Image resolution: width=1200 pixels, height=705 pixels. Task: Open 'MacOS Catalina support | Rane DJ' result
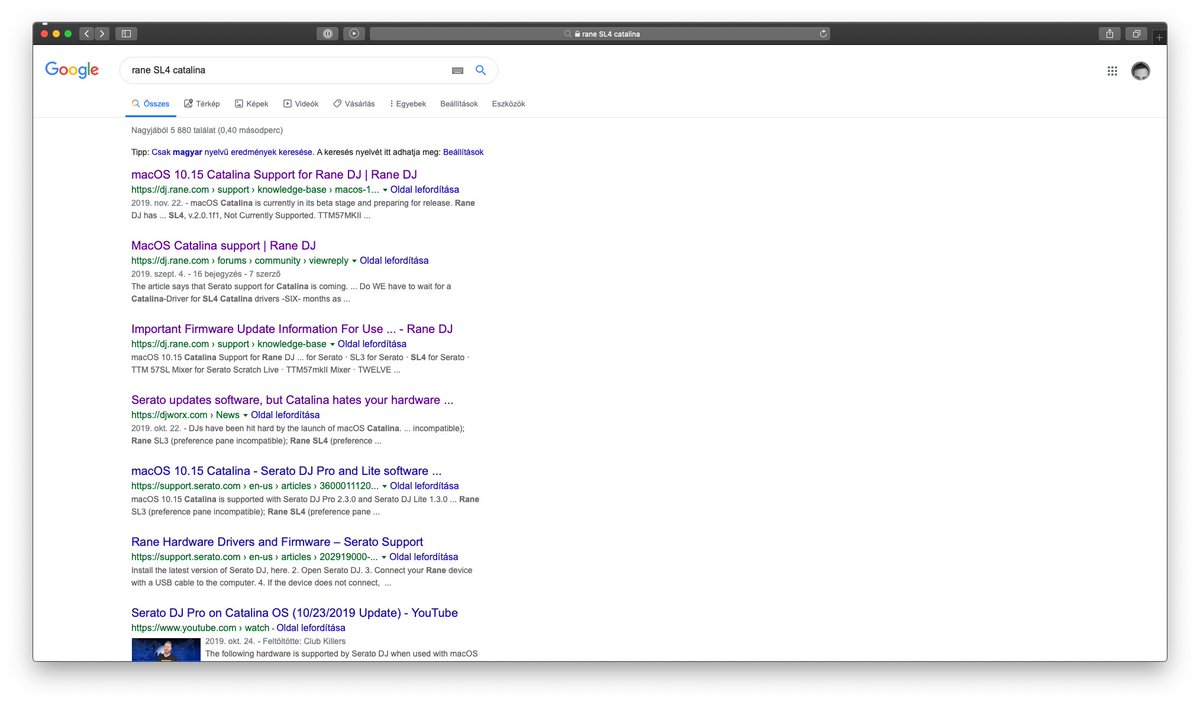tap(223, 246)
